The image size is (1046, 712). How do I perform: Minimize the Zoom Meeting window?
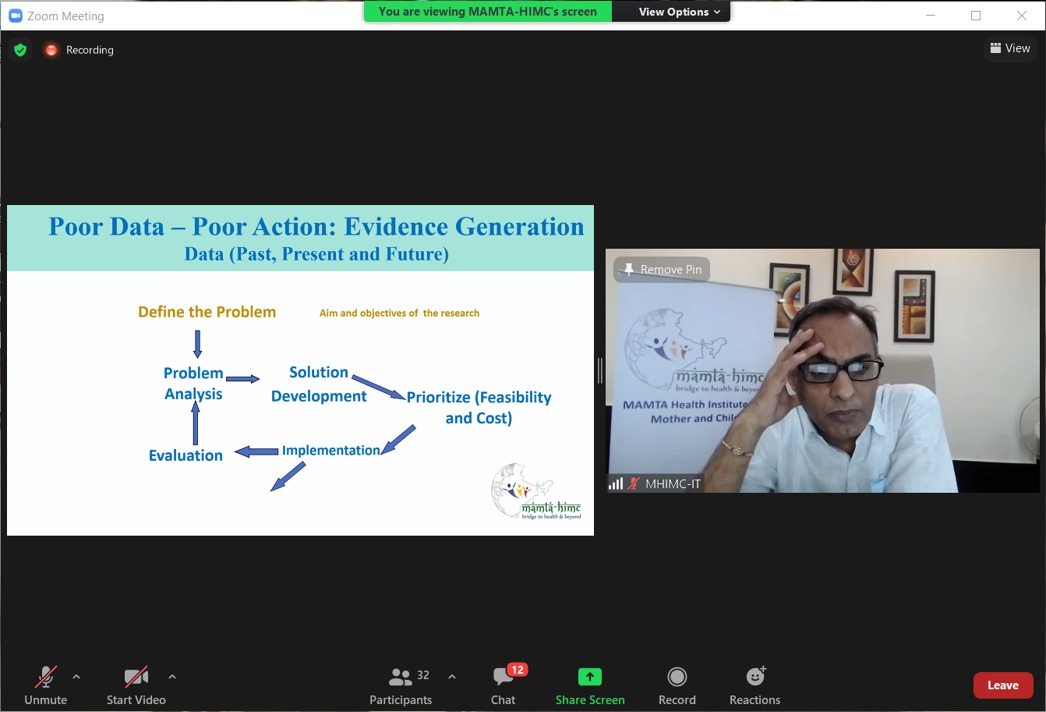pyautogui.click(x=930, y=15)
